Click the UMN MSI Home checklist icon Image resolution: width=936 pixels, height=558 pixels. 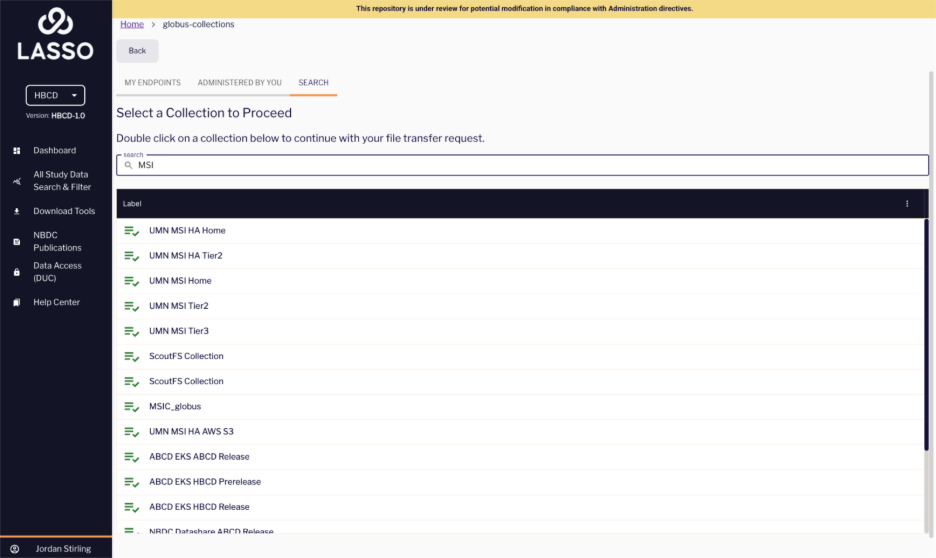pyautogui.click(x=132, y=281)
